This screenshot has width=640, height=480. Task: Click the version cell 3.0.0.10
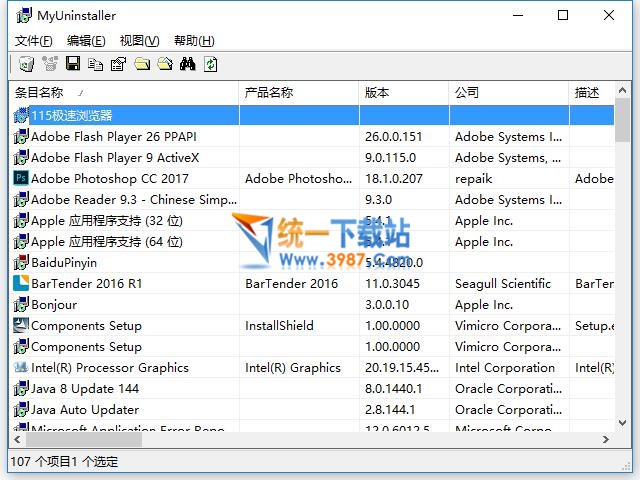click(x=387, y=304)
